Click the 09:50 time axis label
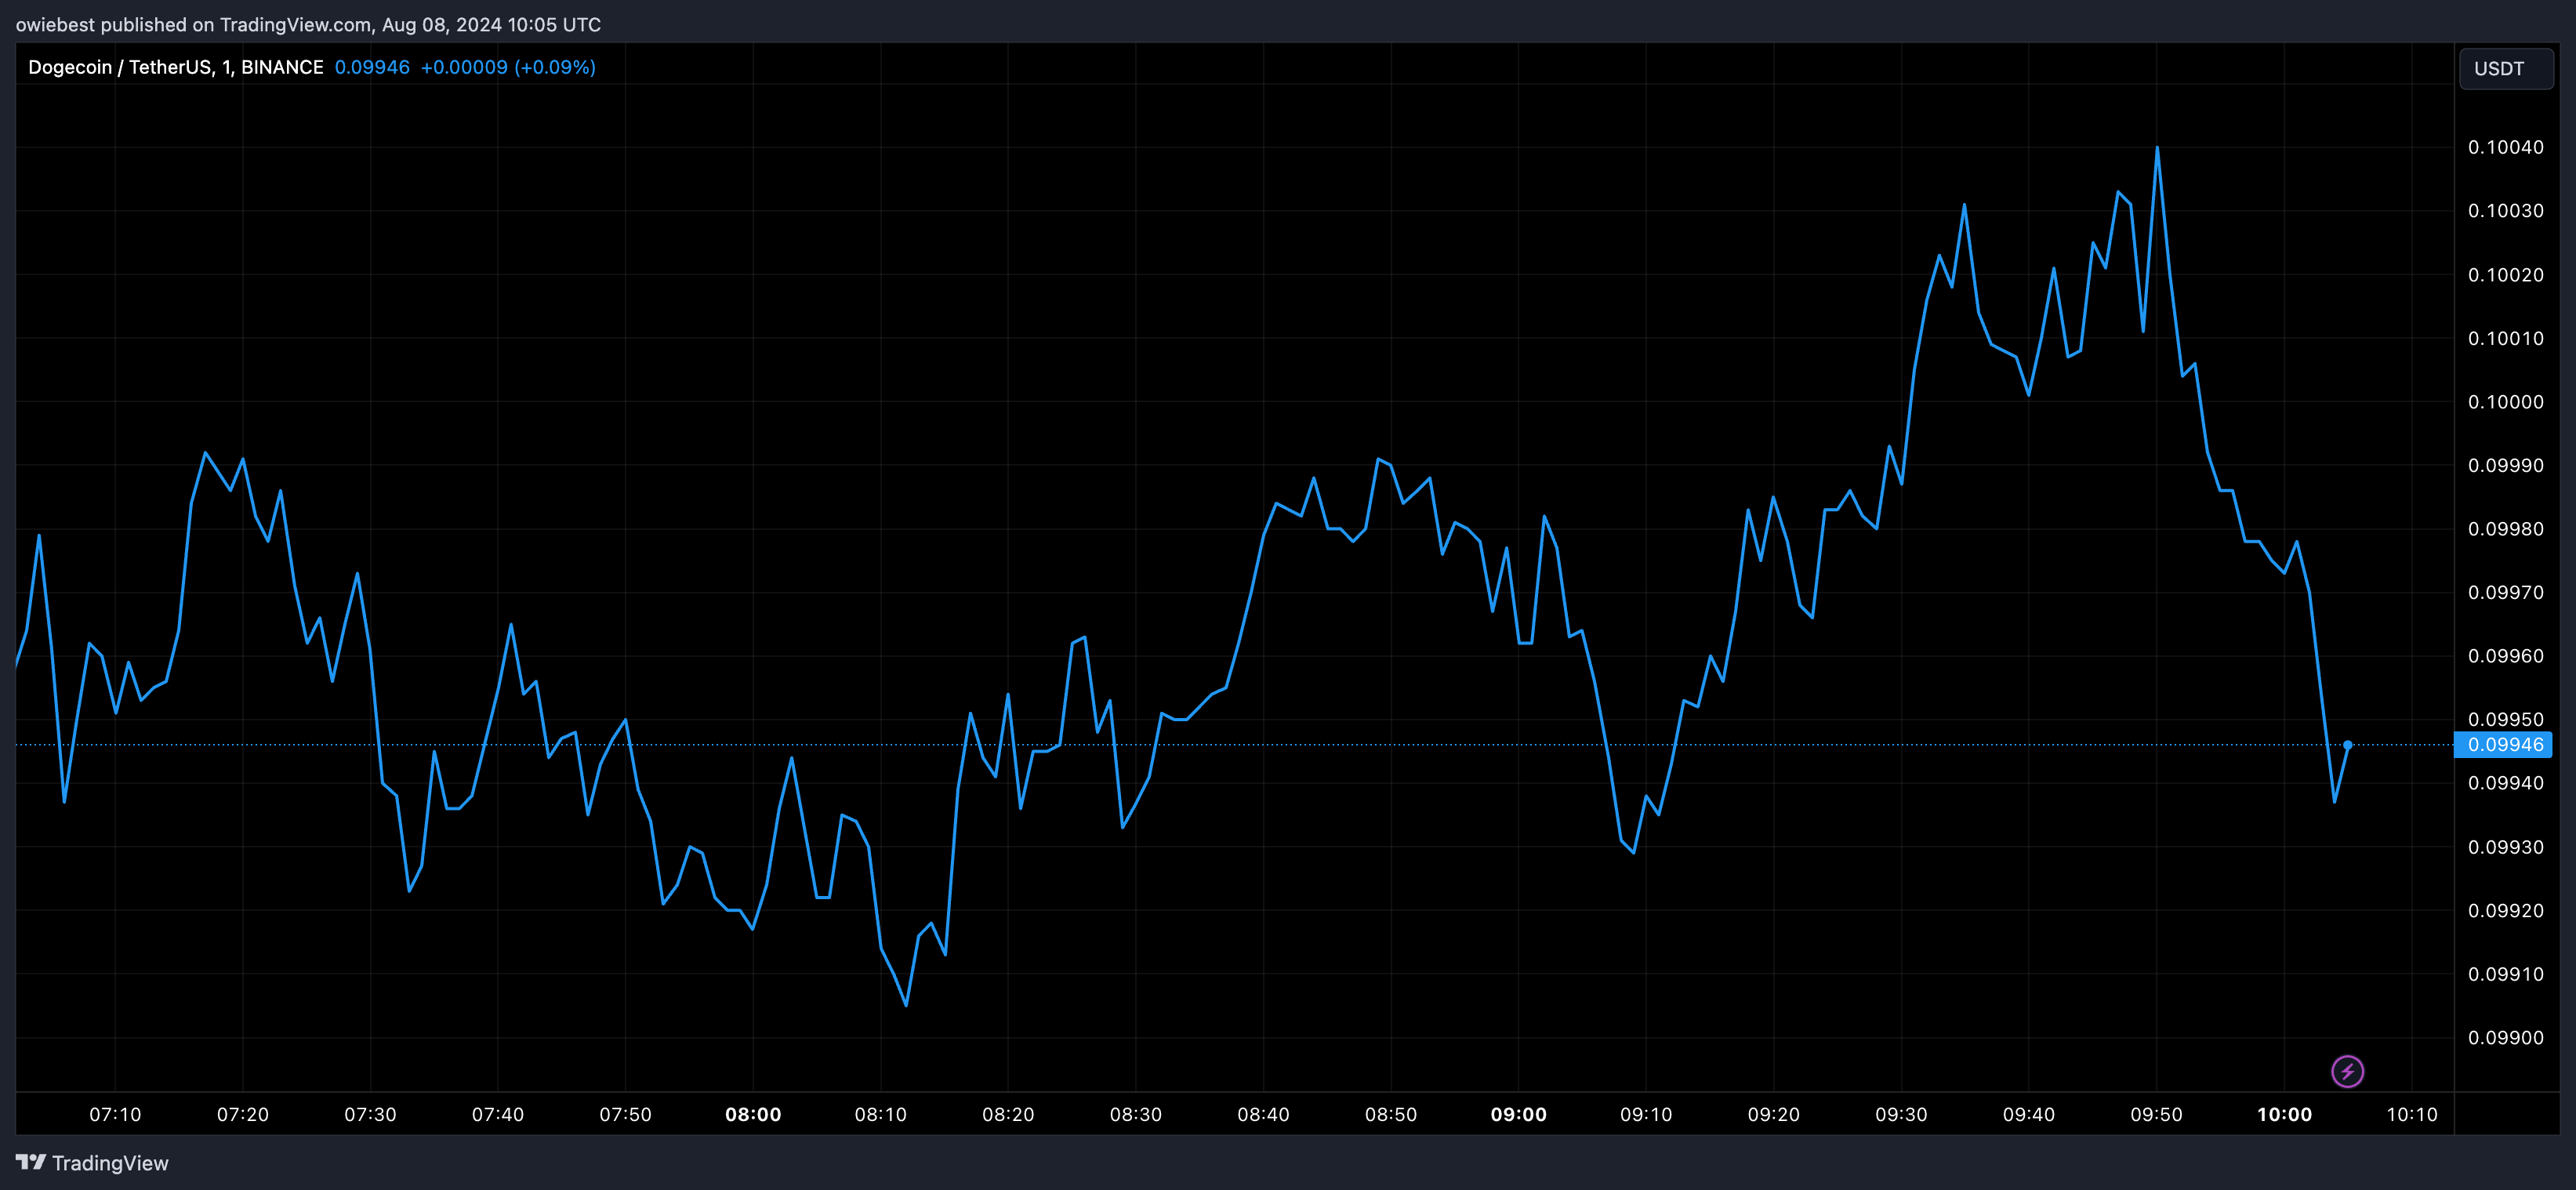The image size is (2576, 1190). click(2156, 1114)
